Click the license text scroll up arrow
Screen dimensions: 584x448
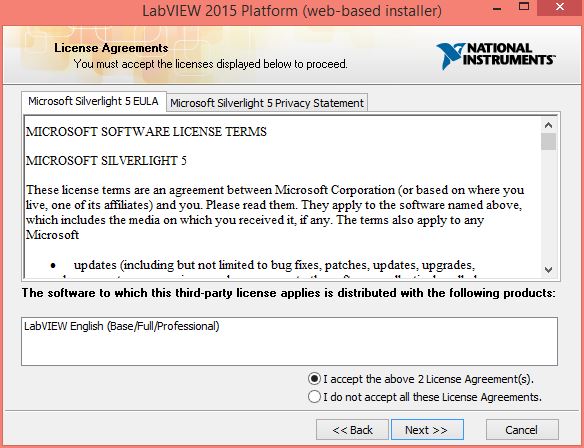click(x=548, y=125)
